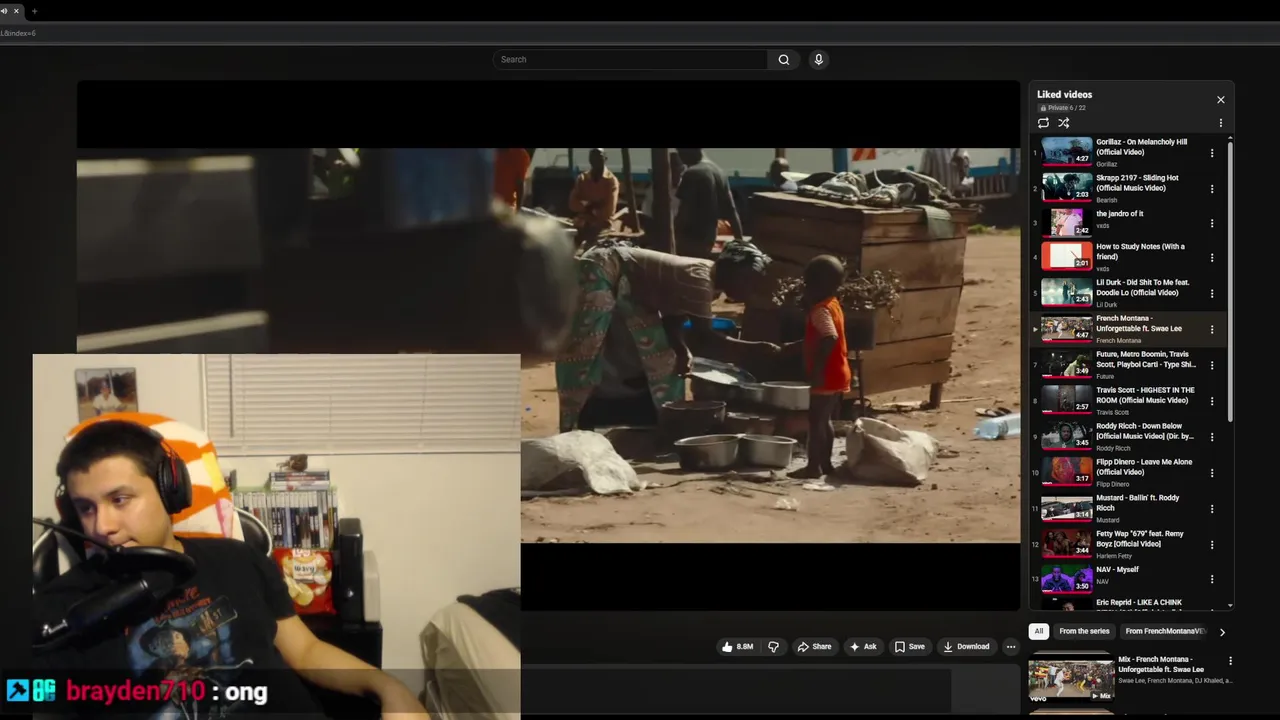Click the search magnifier button
Screen dimensions: 1280x720
click(784, 59)
